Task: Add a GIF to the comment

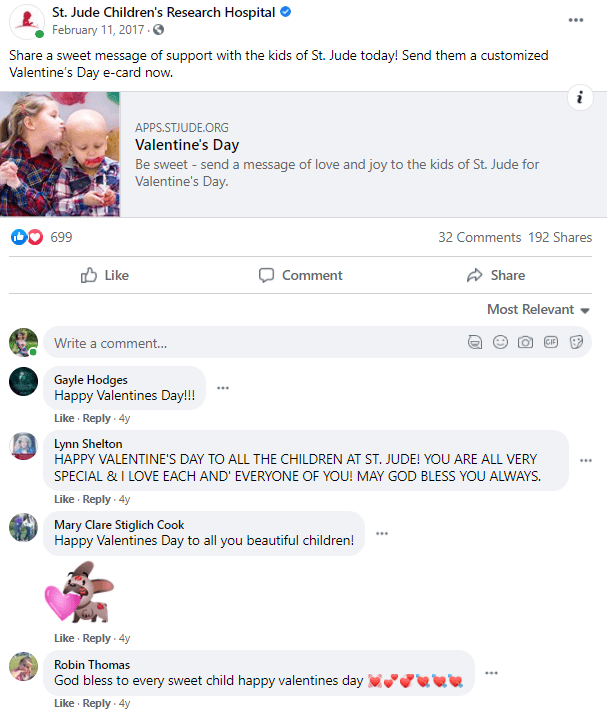Action: point(551,342)
